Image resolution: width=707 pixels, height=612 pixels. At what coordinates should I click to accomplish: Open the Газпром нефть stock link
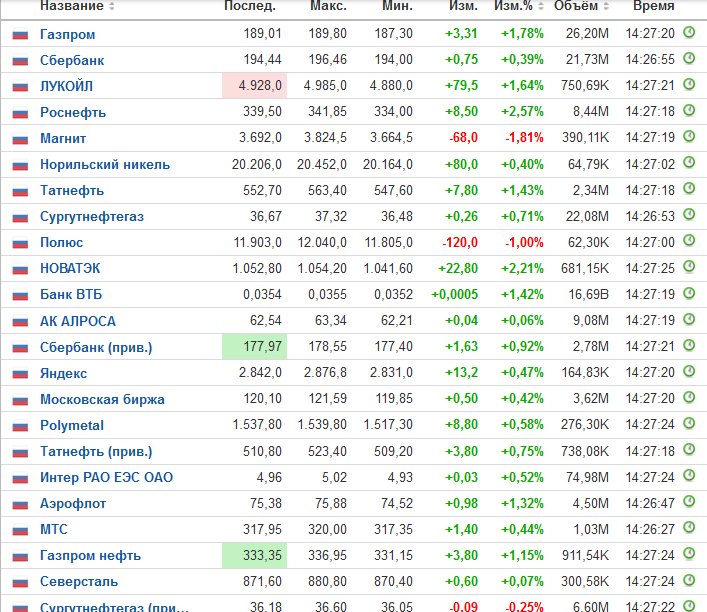pyautogui.click(x=91, y=556)
